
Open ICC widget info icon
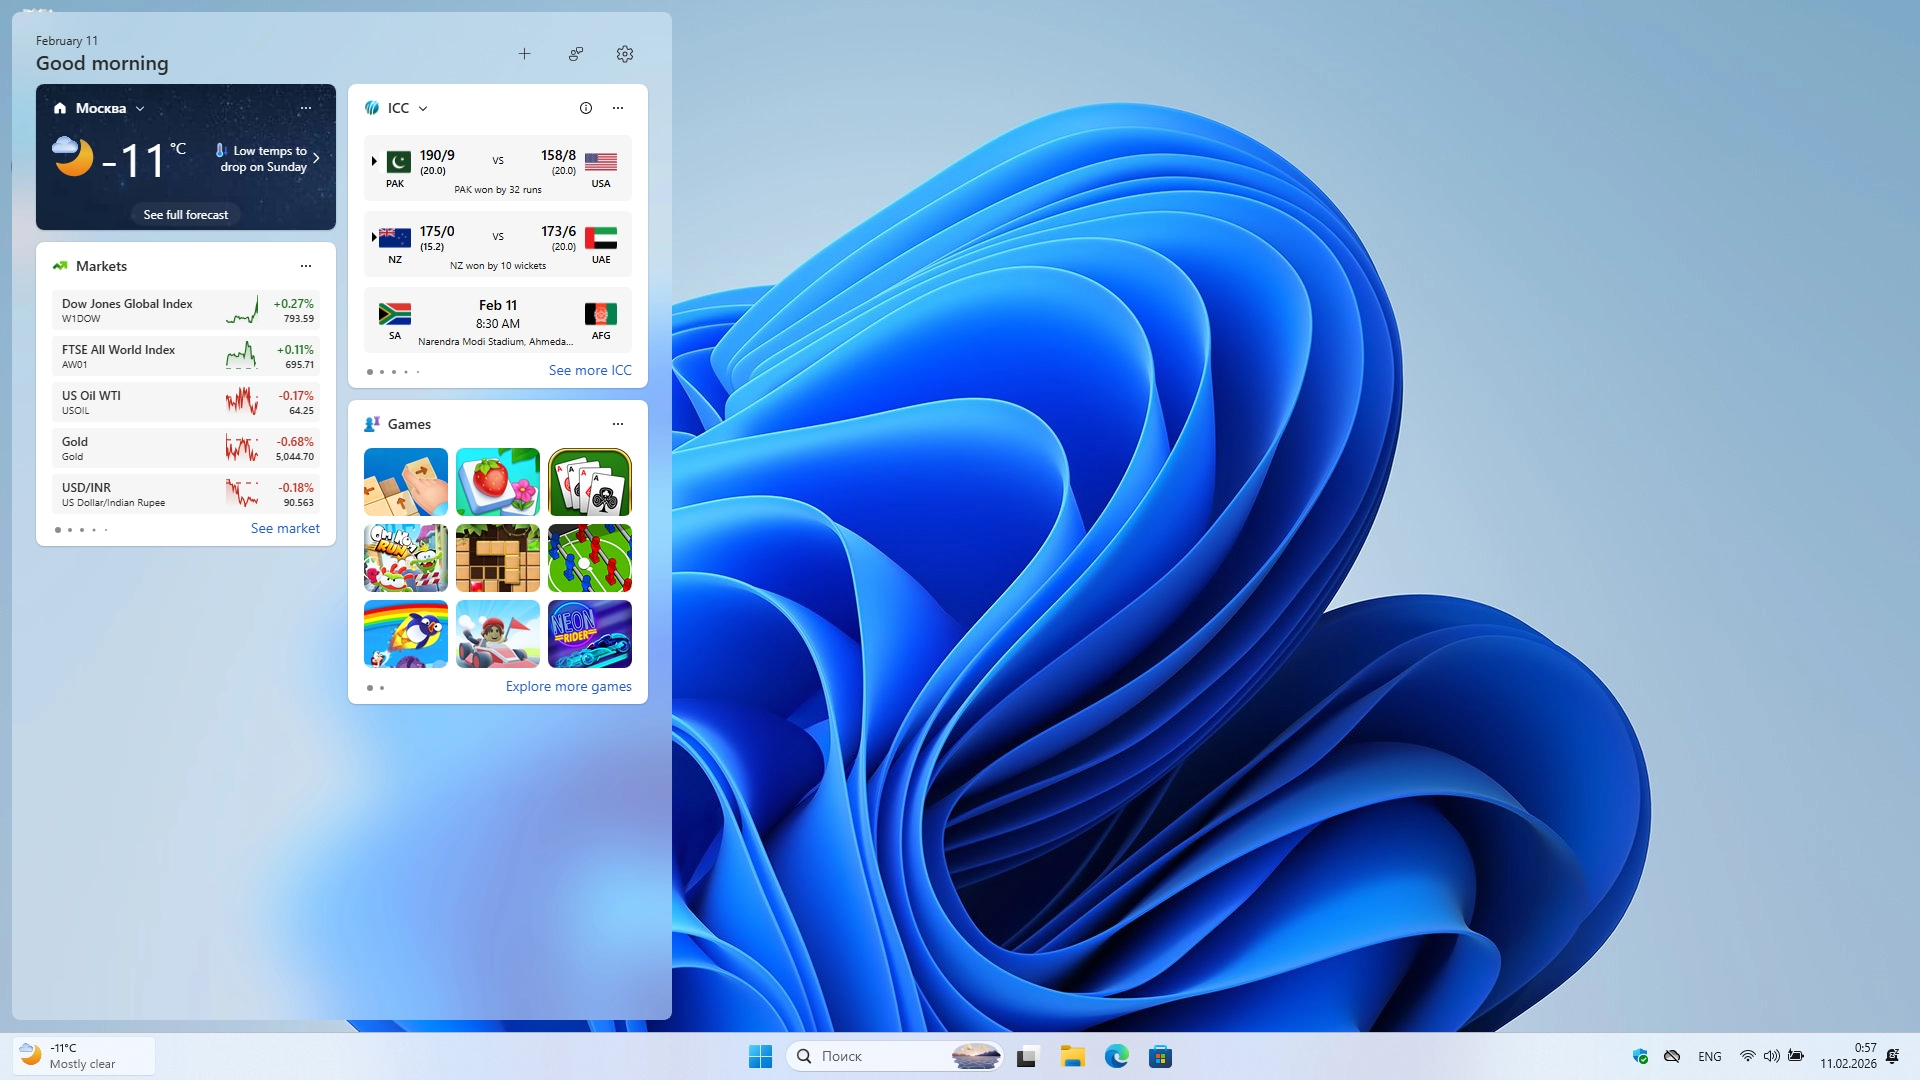(x=586, y=108)
